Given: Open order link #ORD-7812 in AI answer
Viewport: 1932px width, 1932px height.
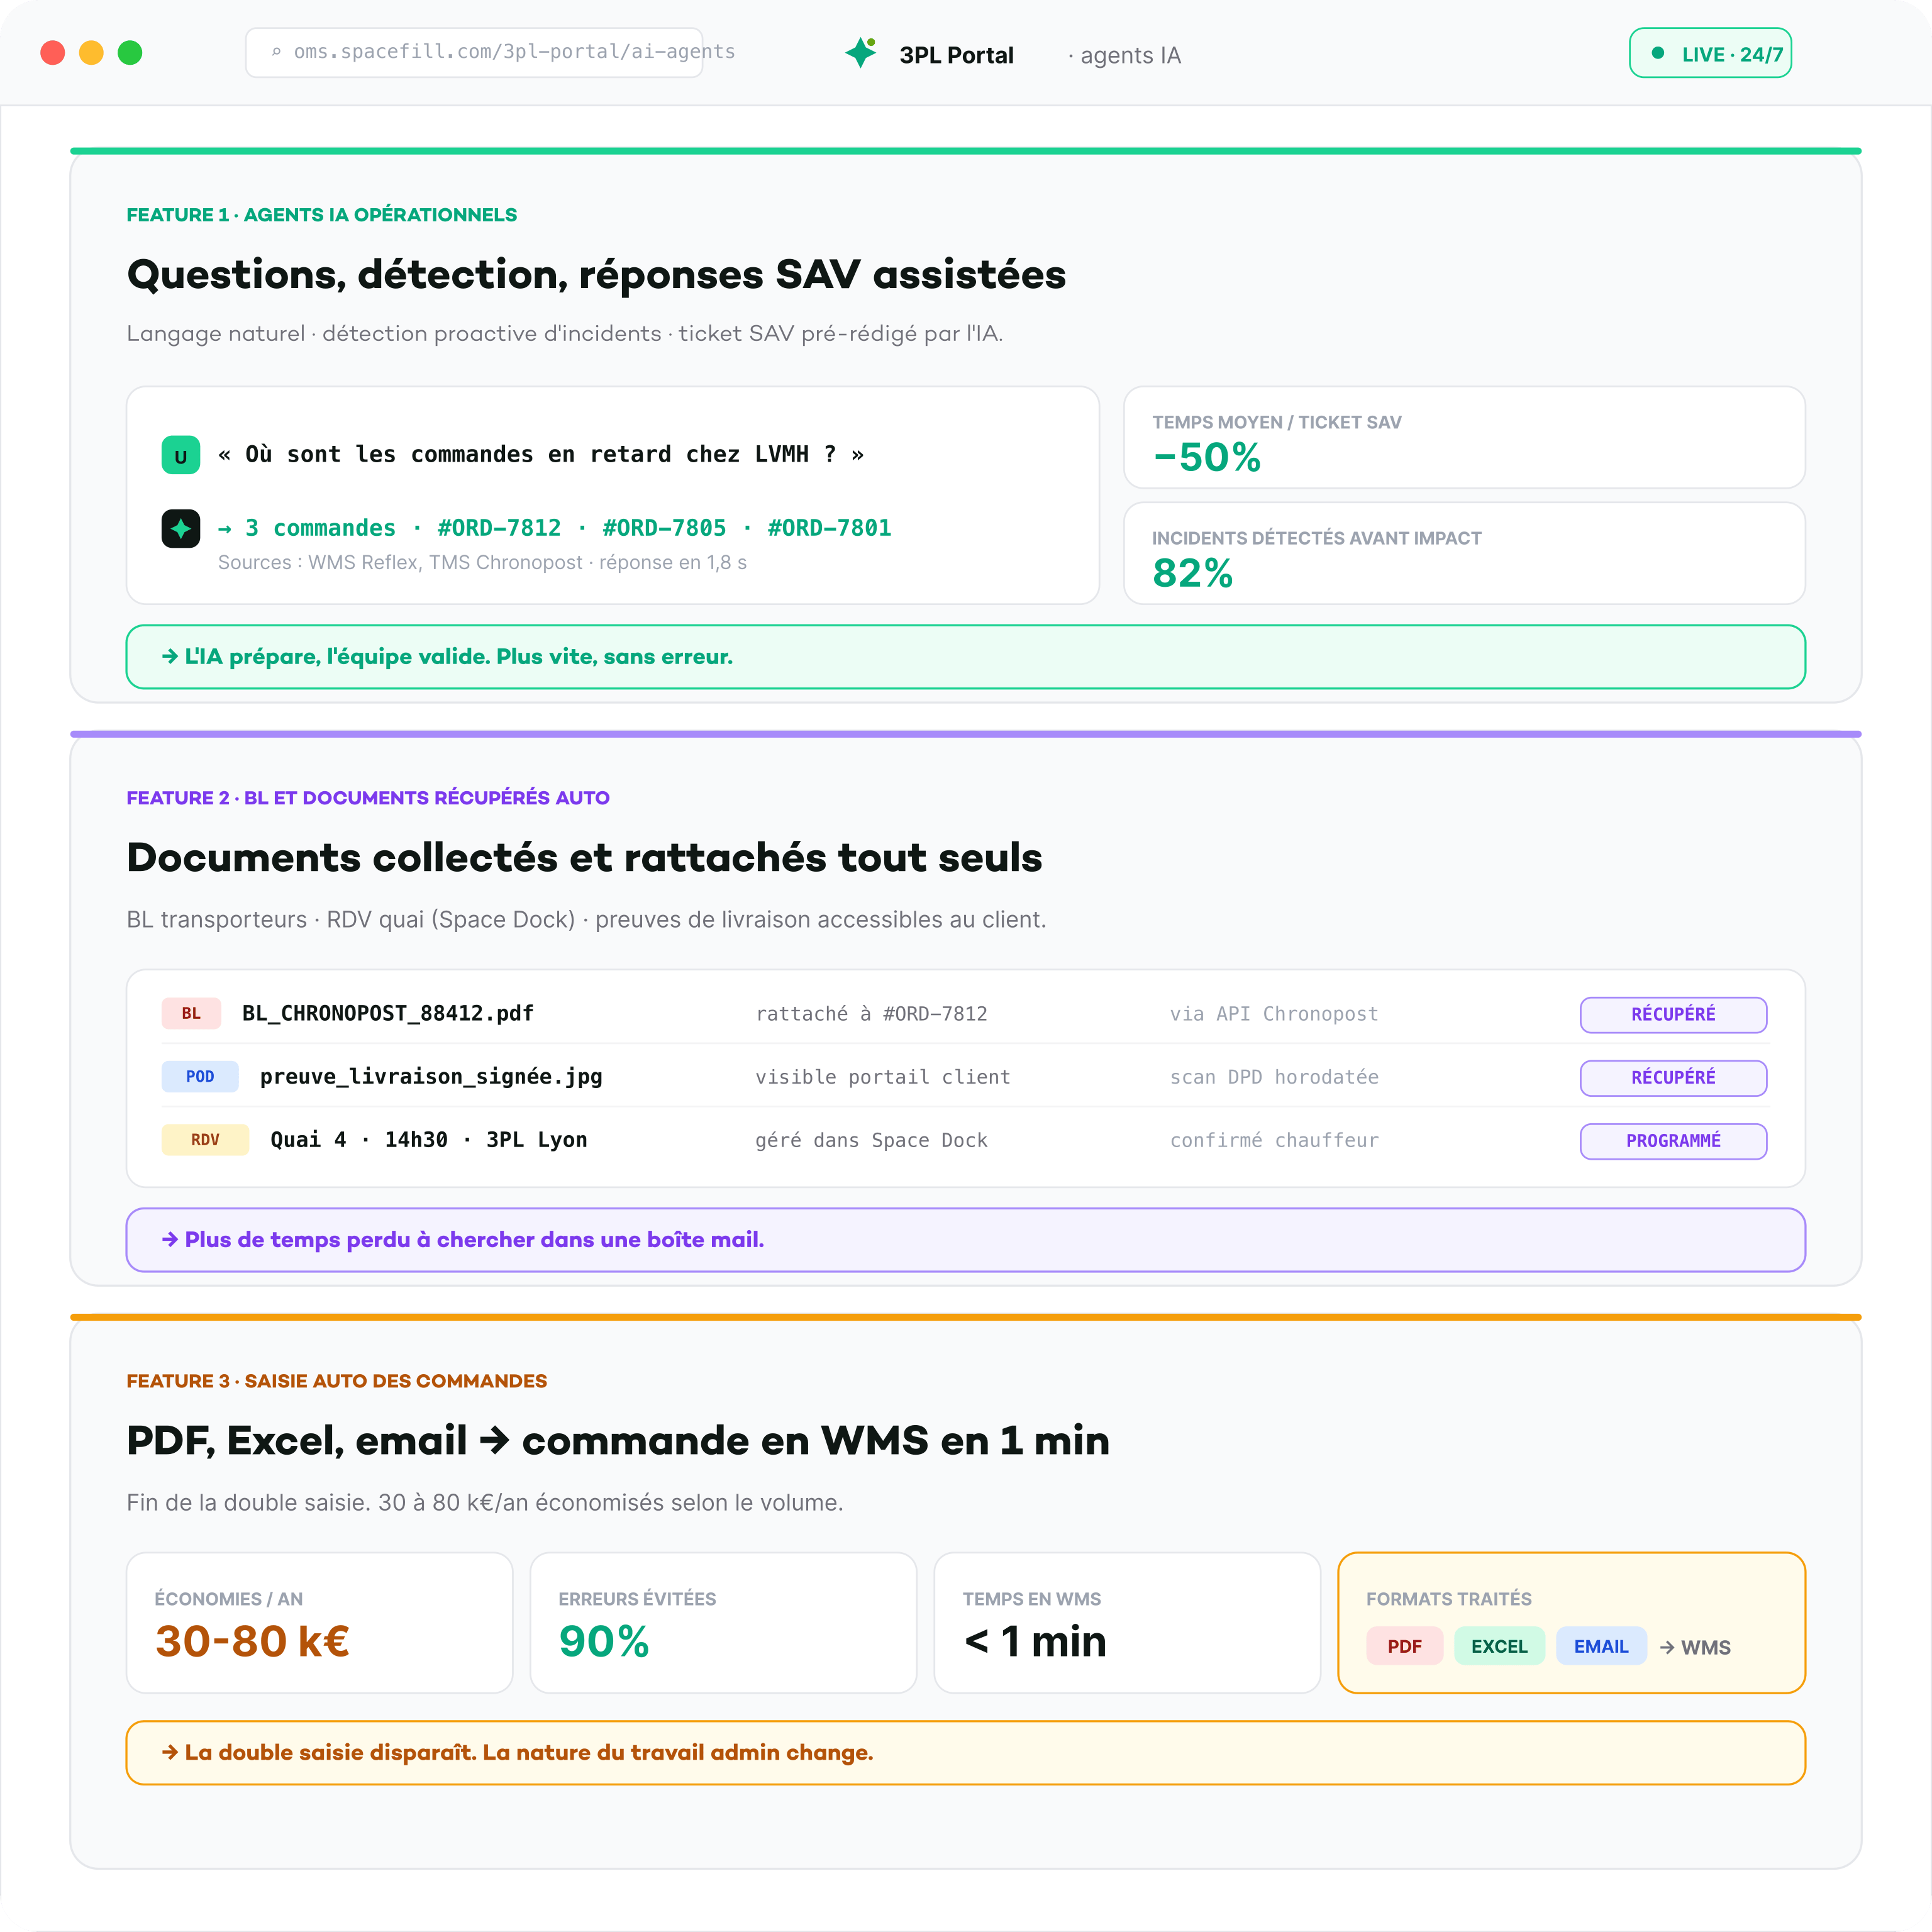Looking at the screenshot, I should (x=499, y=528).
